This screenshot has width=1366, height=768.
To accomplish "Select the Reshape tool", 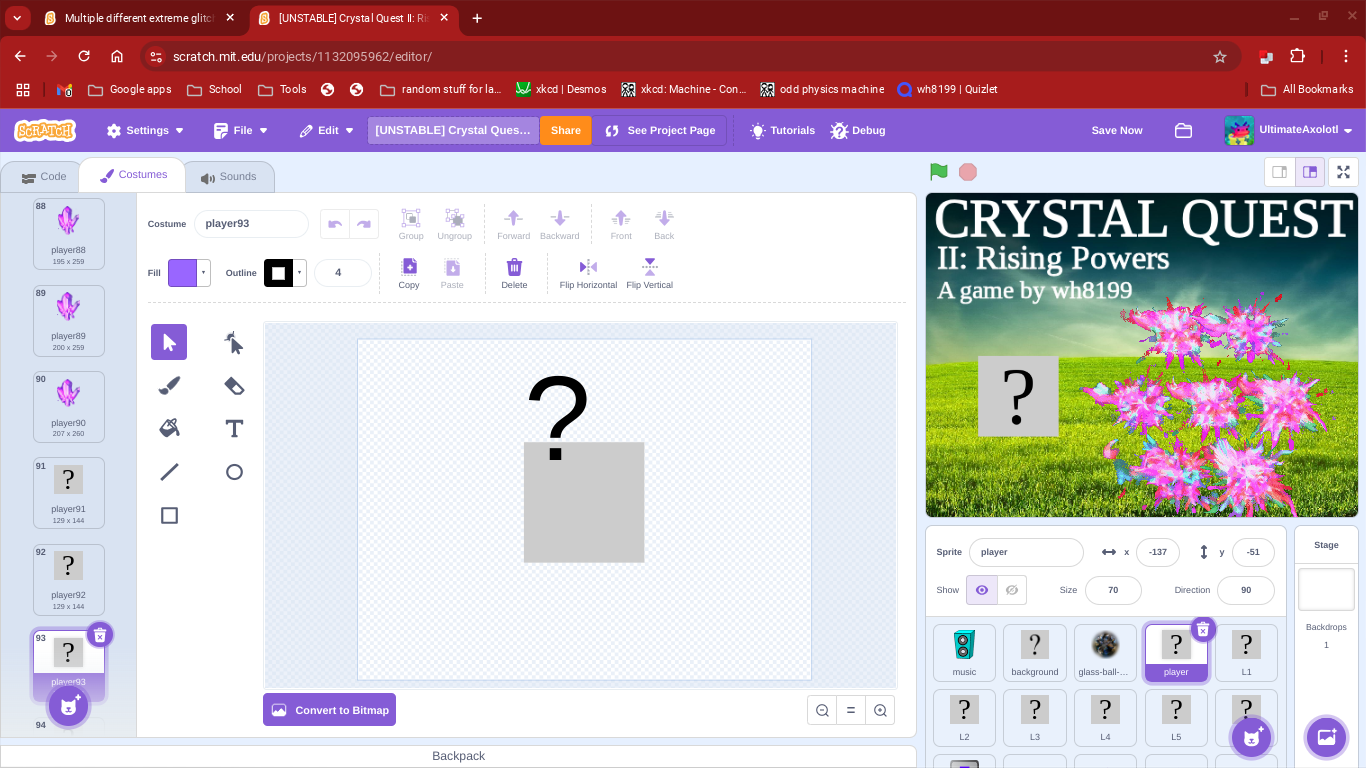I will tap(234, 343).
